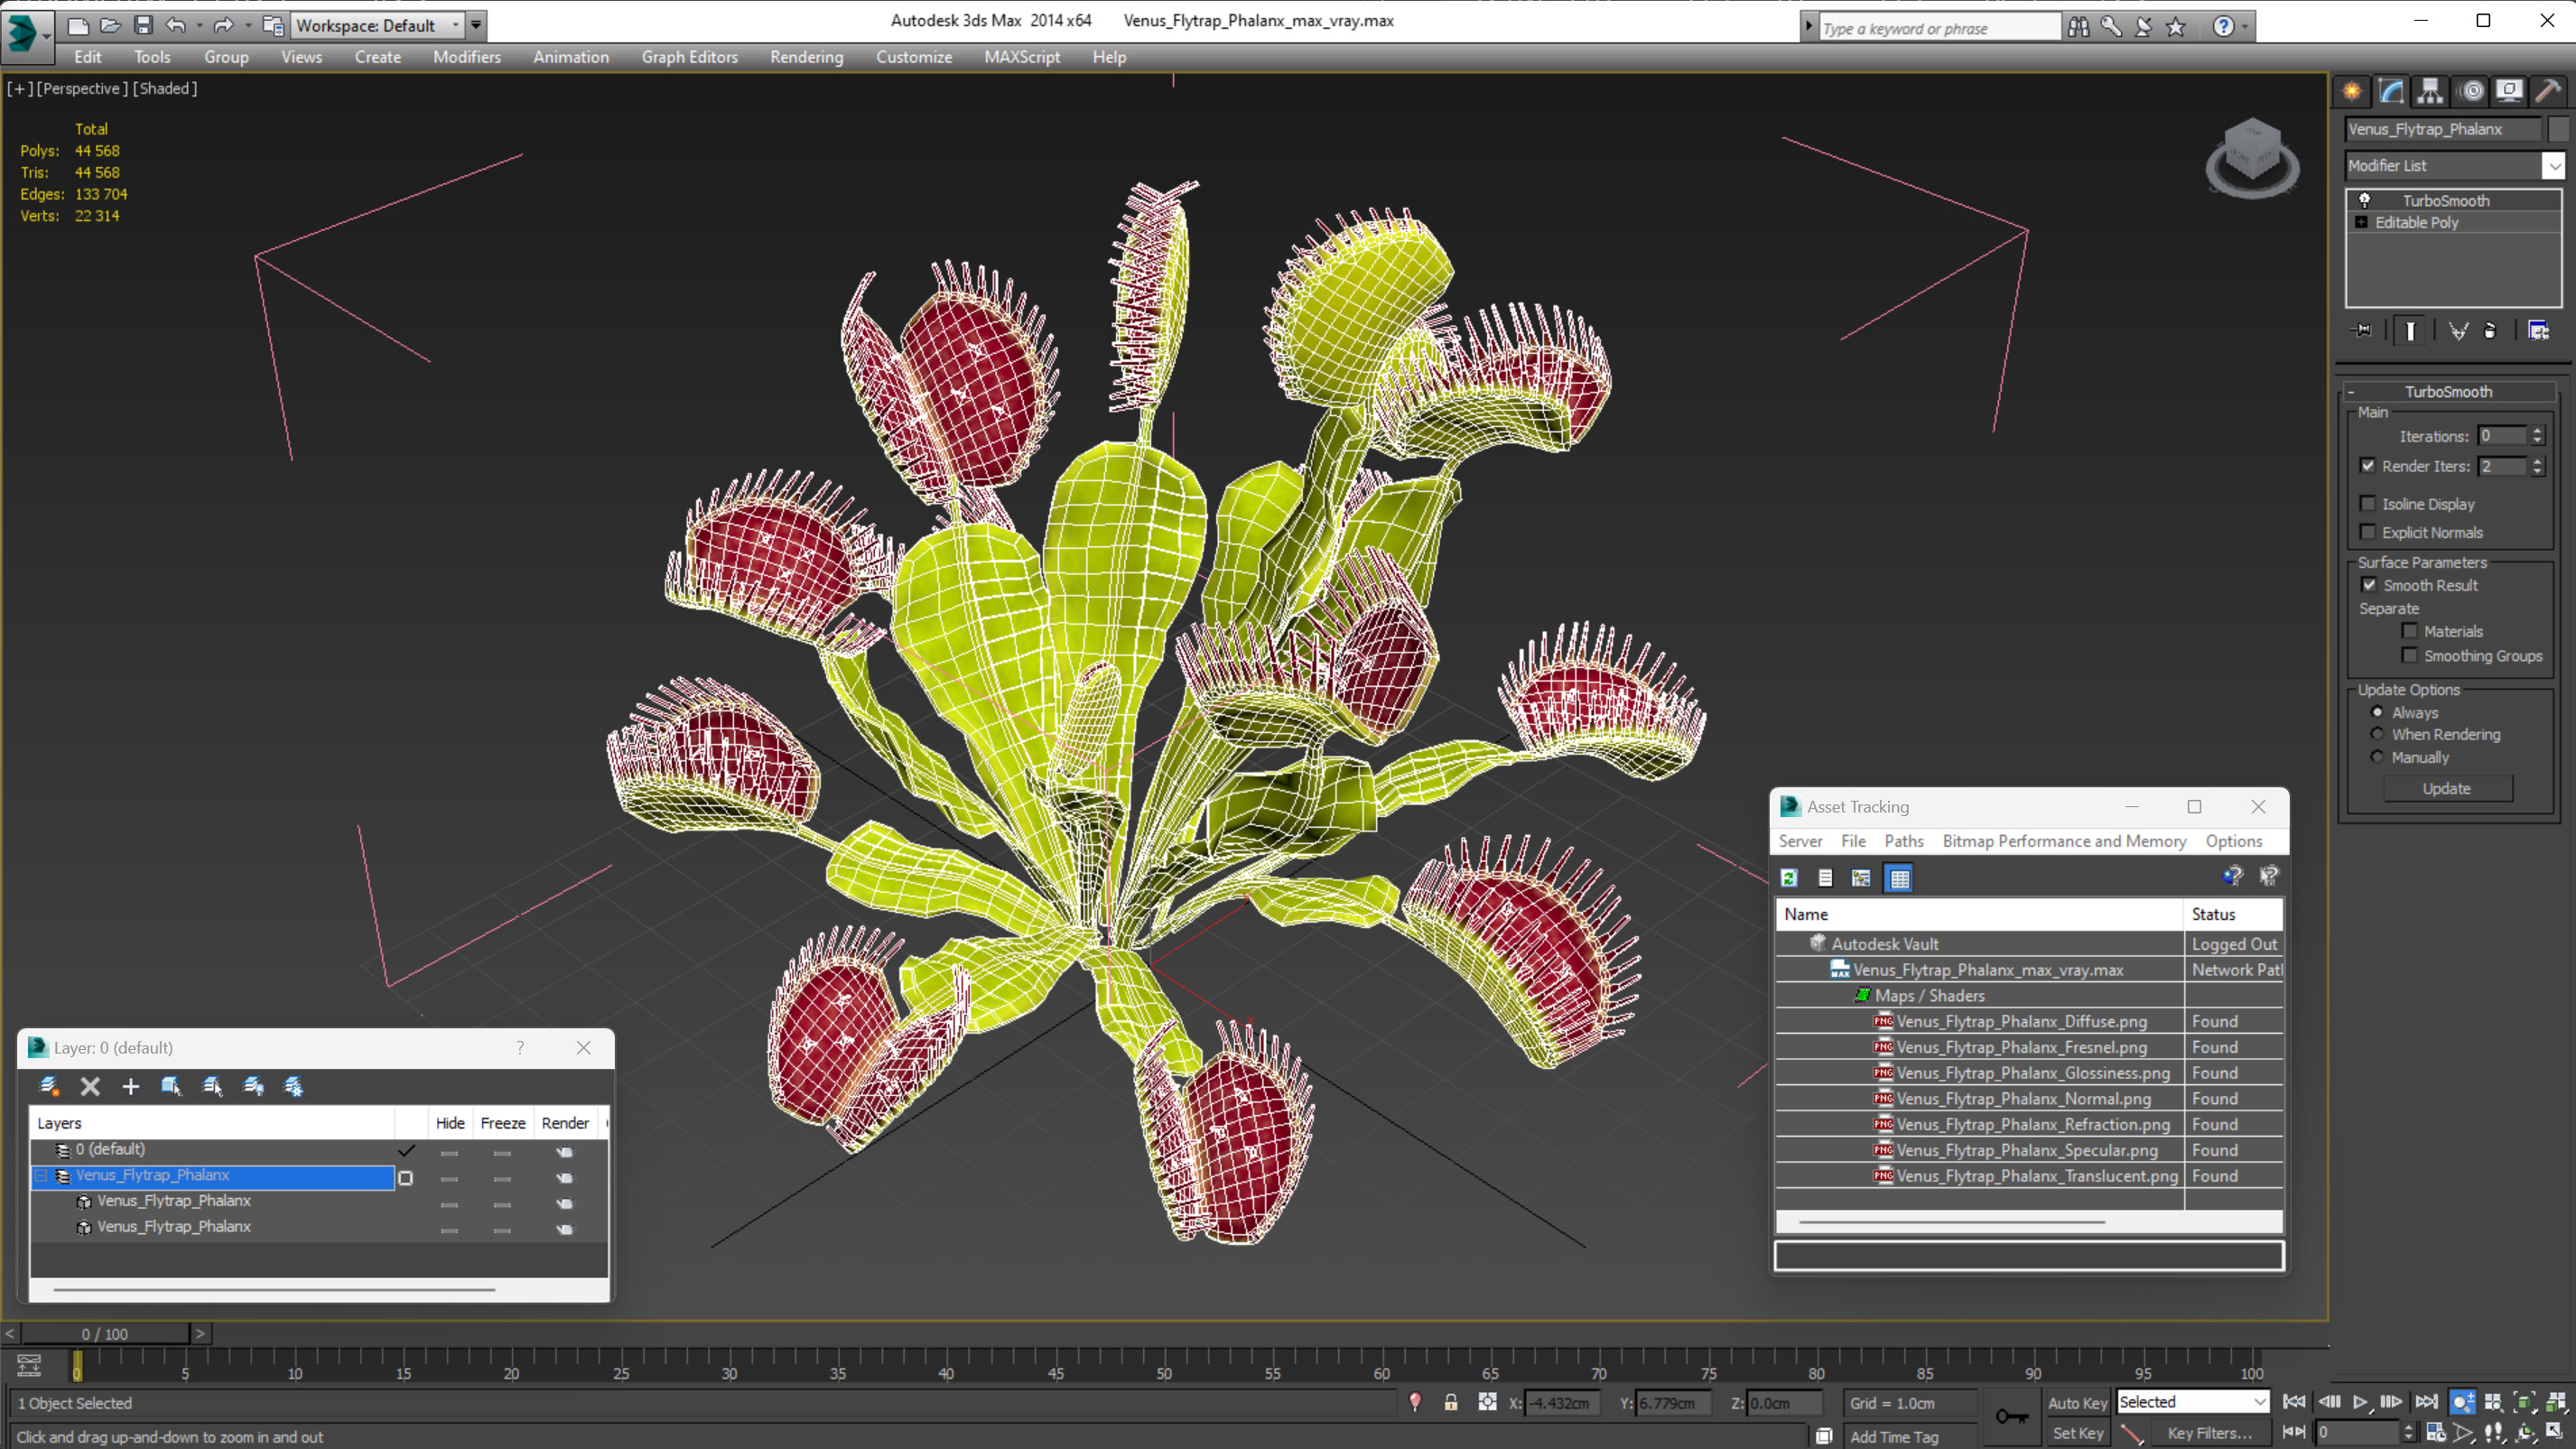Open the Hierarchy command panel tab
Image resolution: width=2576 pixels, height=1449 pixels.
tap(2430, 91)
